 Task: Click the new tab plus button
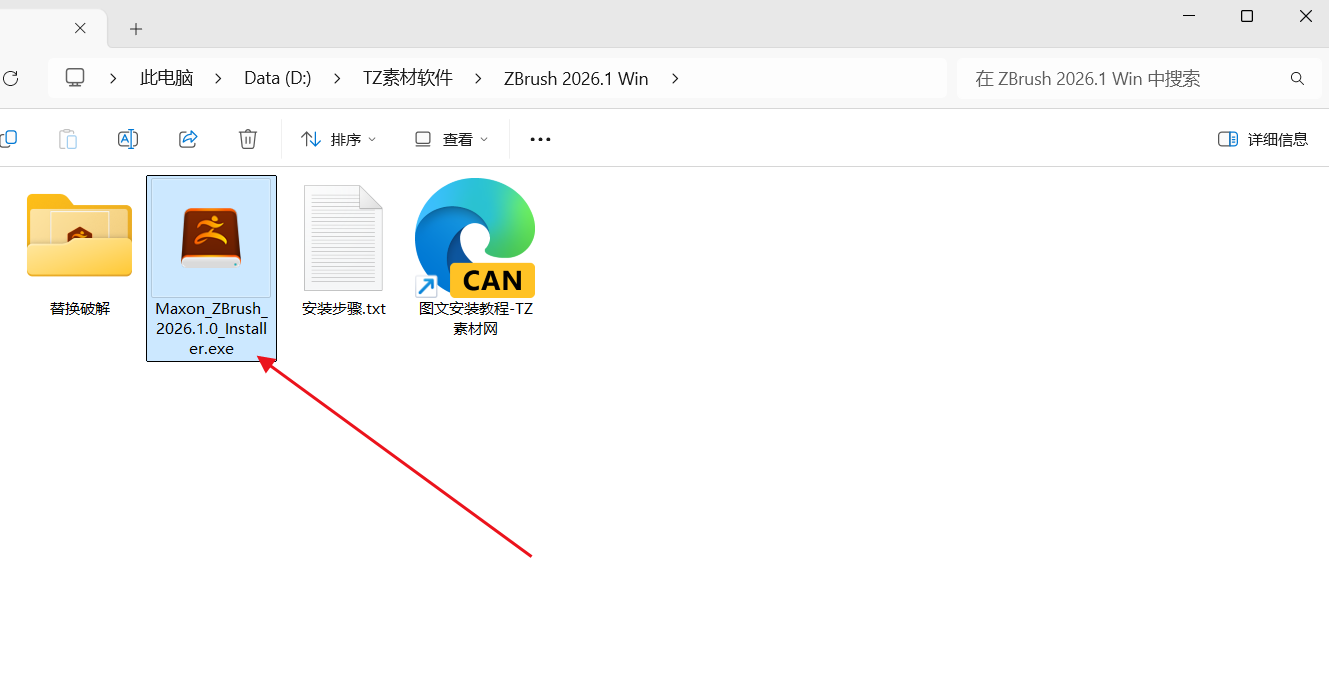[135, 28]
